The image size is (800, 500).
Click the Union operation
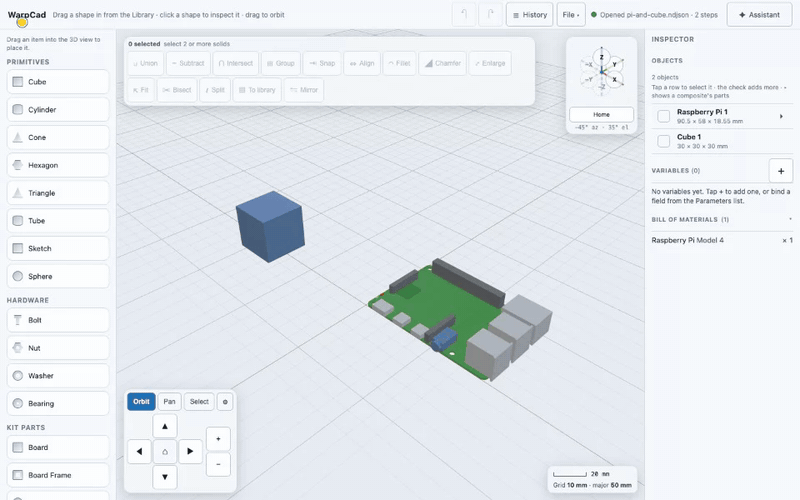[x=145, y=63]
